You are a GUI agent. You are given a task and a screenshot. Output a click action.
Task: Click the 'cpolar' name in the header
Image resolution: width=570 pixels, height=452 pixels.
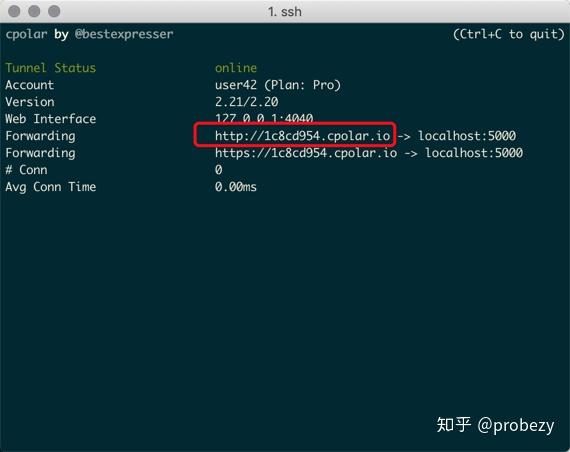26,34
